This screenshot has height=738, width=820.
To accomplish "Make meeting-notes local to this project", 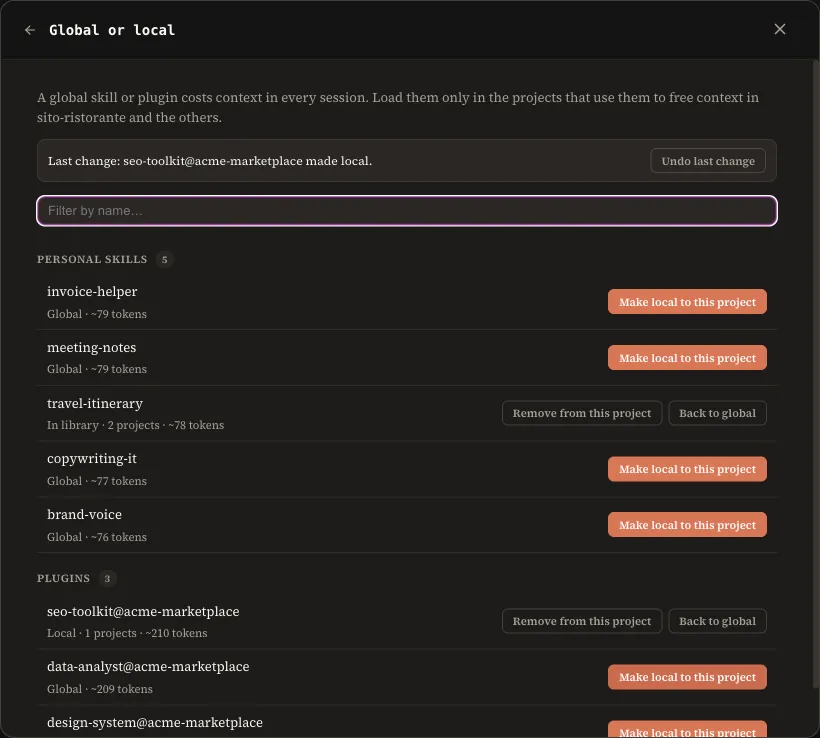I will pyautogui.click(x=687, y=358).
